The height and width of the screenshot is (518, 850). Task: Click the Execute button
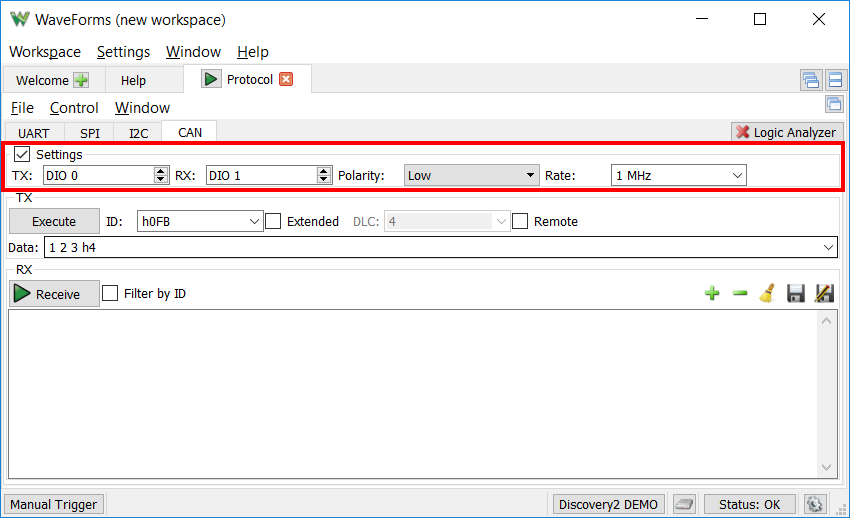point(54,221)
